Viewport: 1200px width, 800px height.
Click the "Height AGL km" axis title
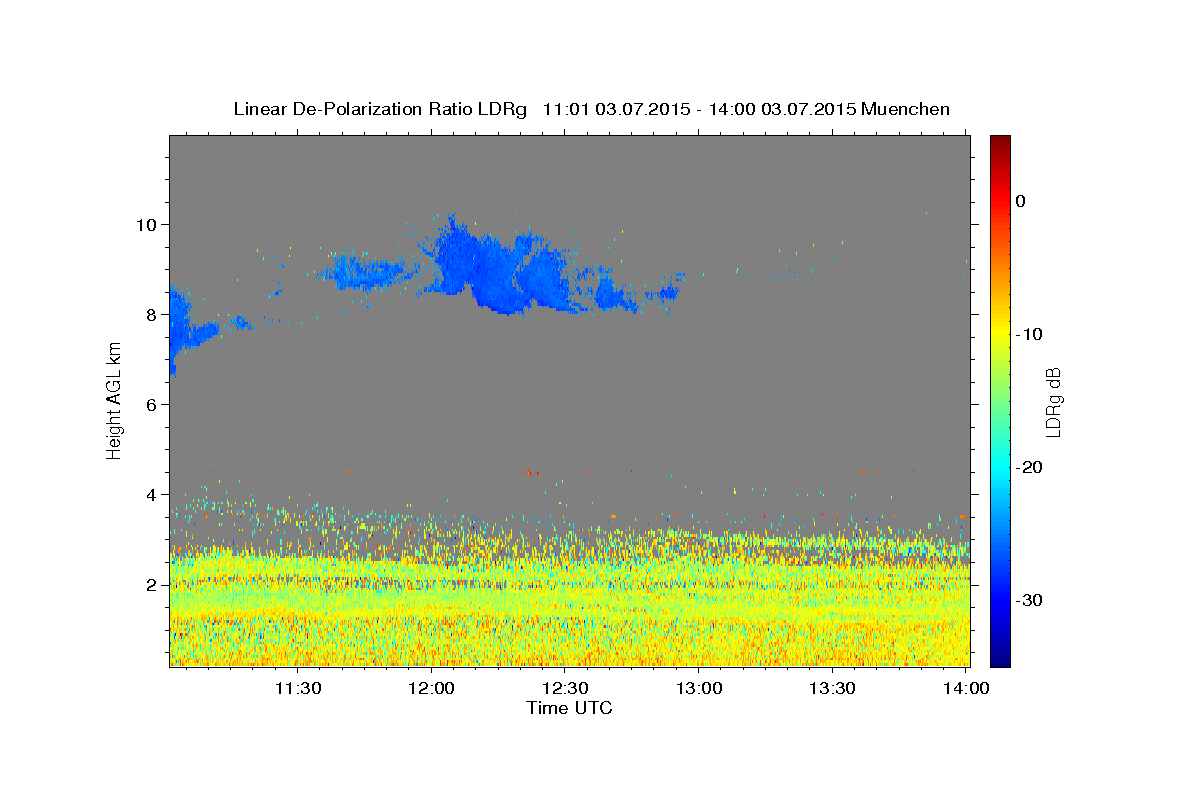[x=114, y=401]
